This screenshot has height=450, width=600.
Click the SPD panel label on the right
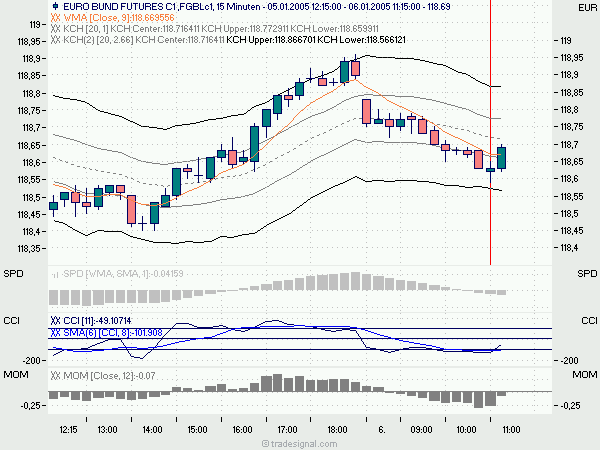pyautogui.click(x=587, y=274)
